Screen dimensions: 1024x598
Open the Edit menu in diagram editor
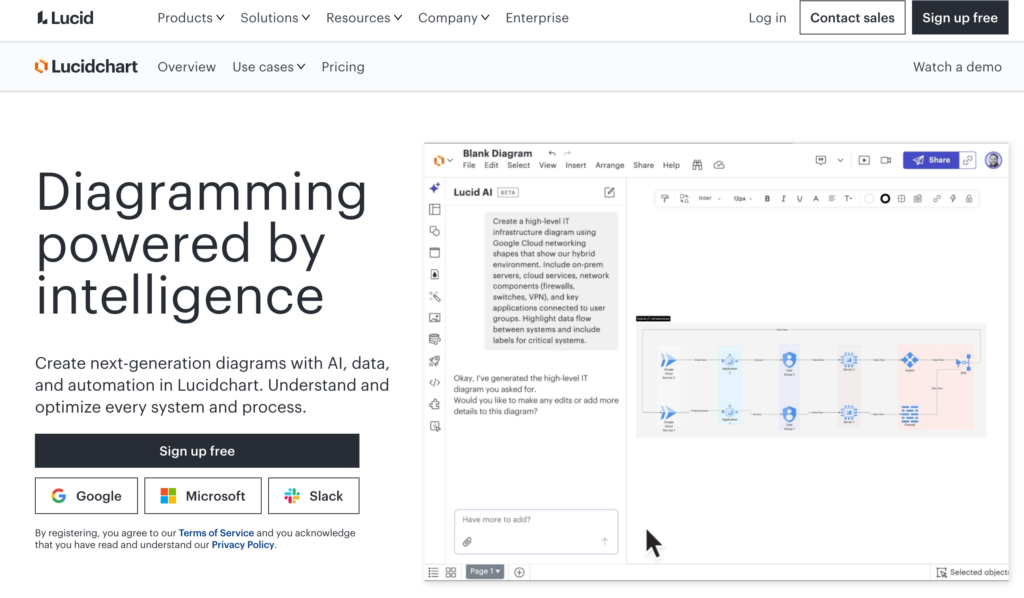click(x=491, y=165)
